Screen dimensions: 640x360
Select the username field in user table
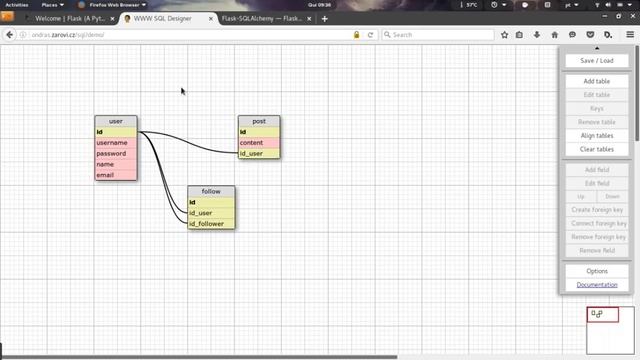tap(116, 143)
